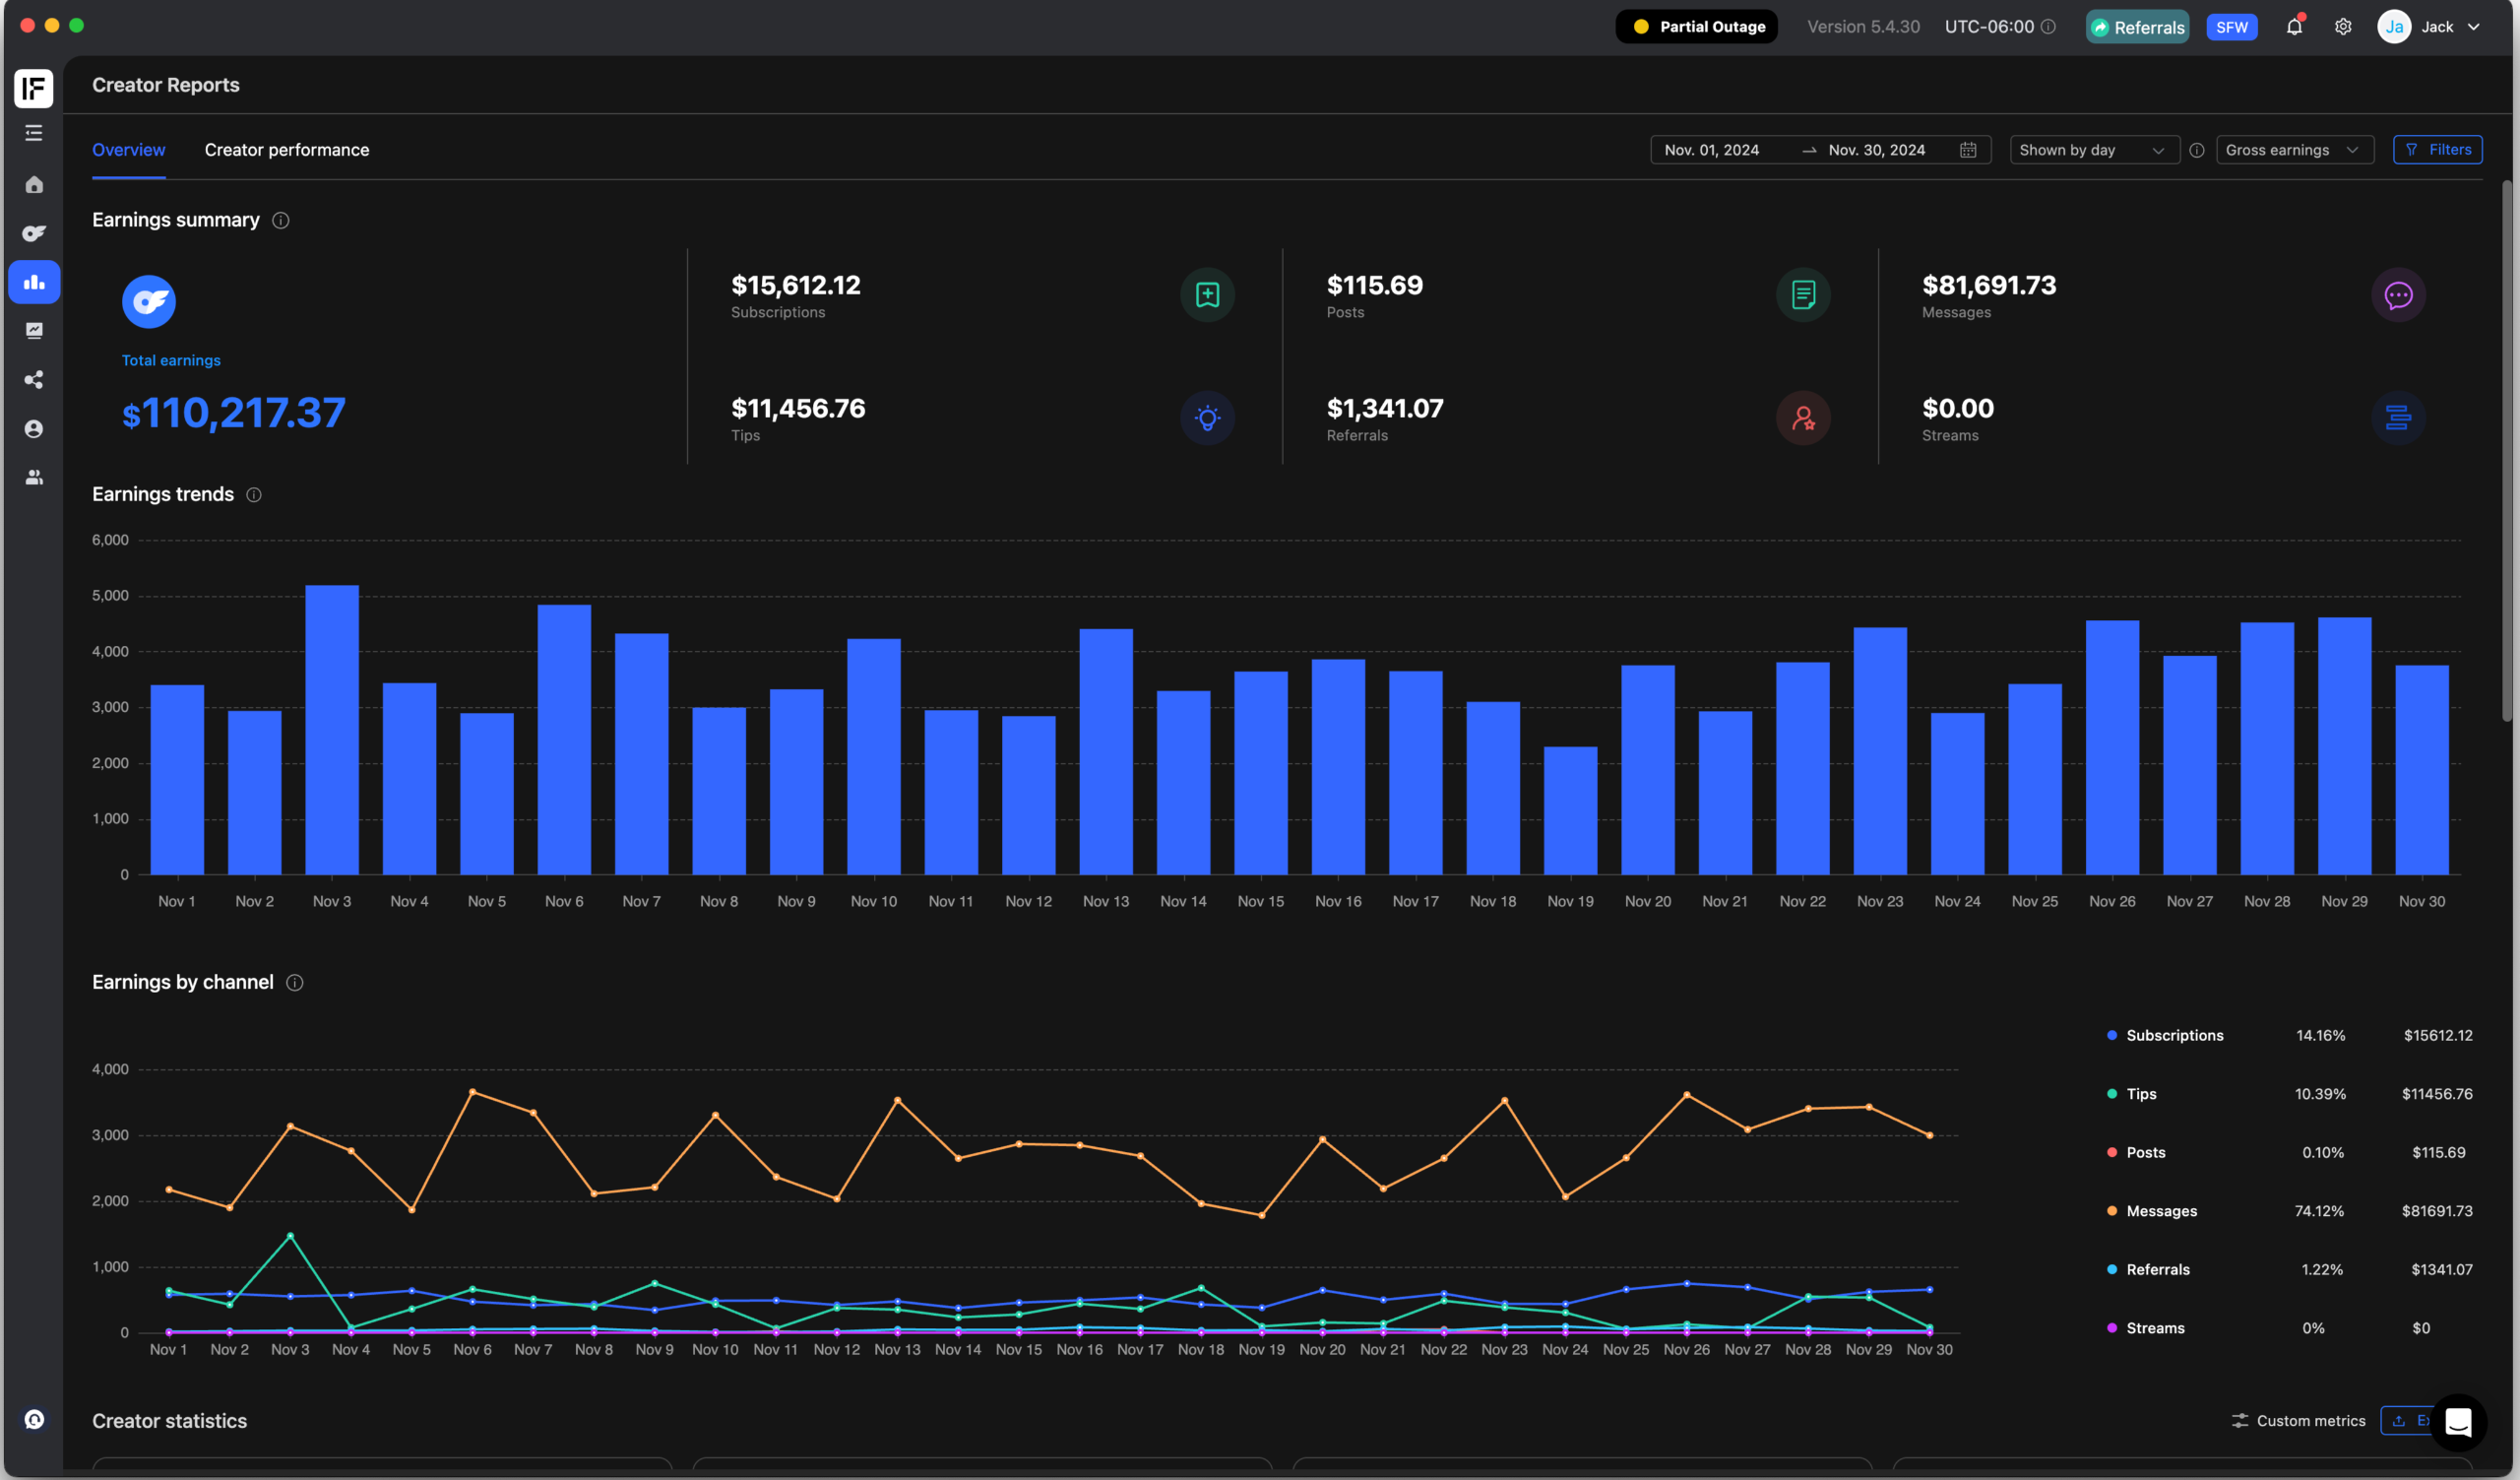Toggle Subscriptions series in channel legend
Viewport: 2520px width, 1480px height.
point(2174,1035)
